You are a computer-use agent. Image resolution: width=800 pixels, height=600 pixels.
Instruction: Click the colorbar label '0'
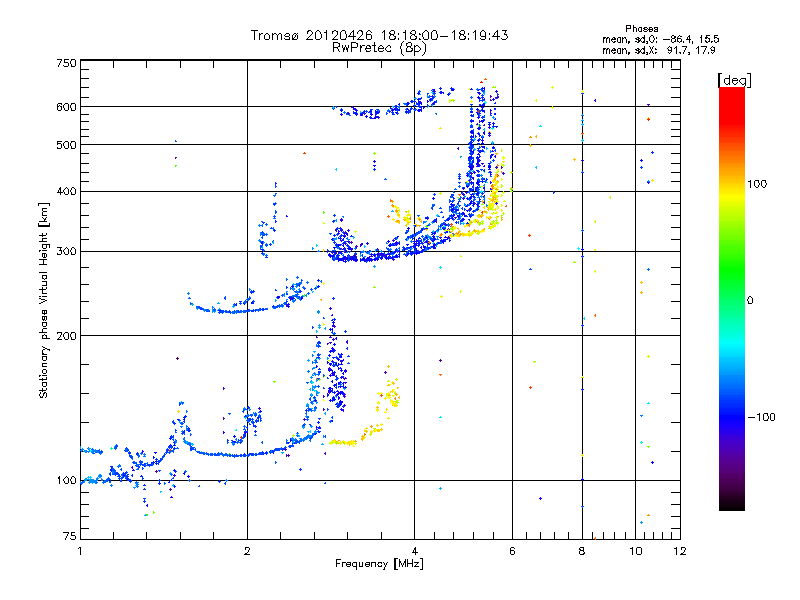pyautogui.click(x=750, y=300)
